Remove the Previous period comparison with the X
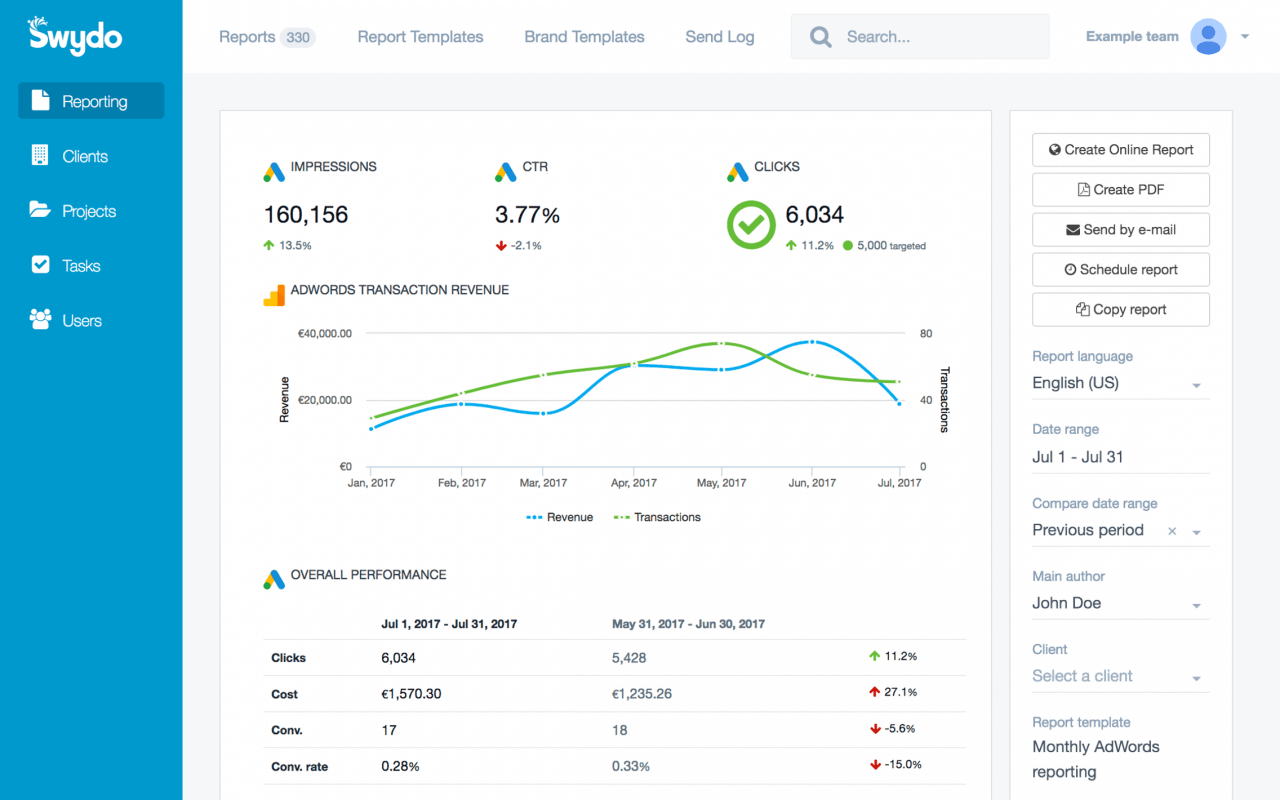Image resolution: width=1280 pixels, height=800 pixels. [1171, 531]
